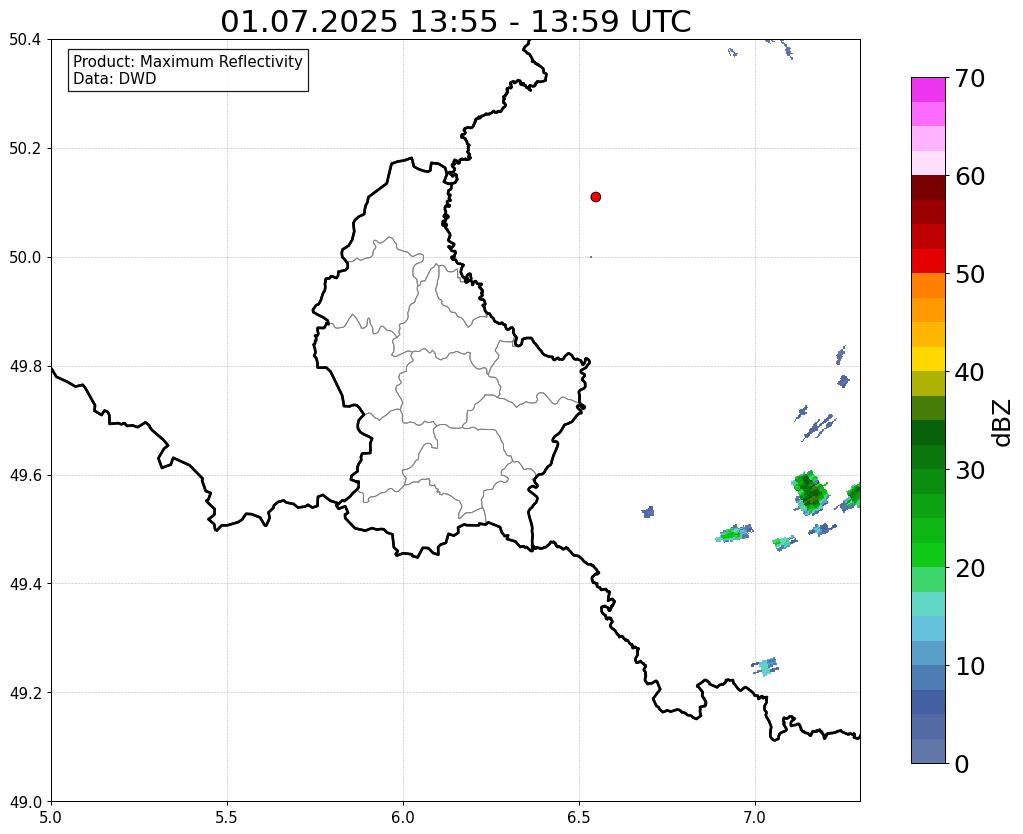Click the latitude label 49.6
The width and height of the screenshot is (1023, 834).
point(25,476)
